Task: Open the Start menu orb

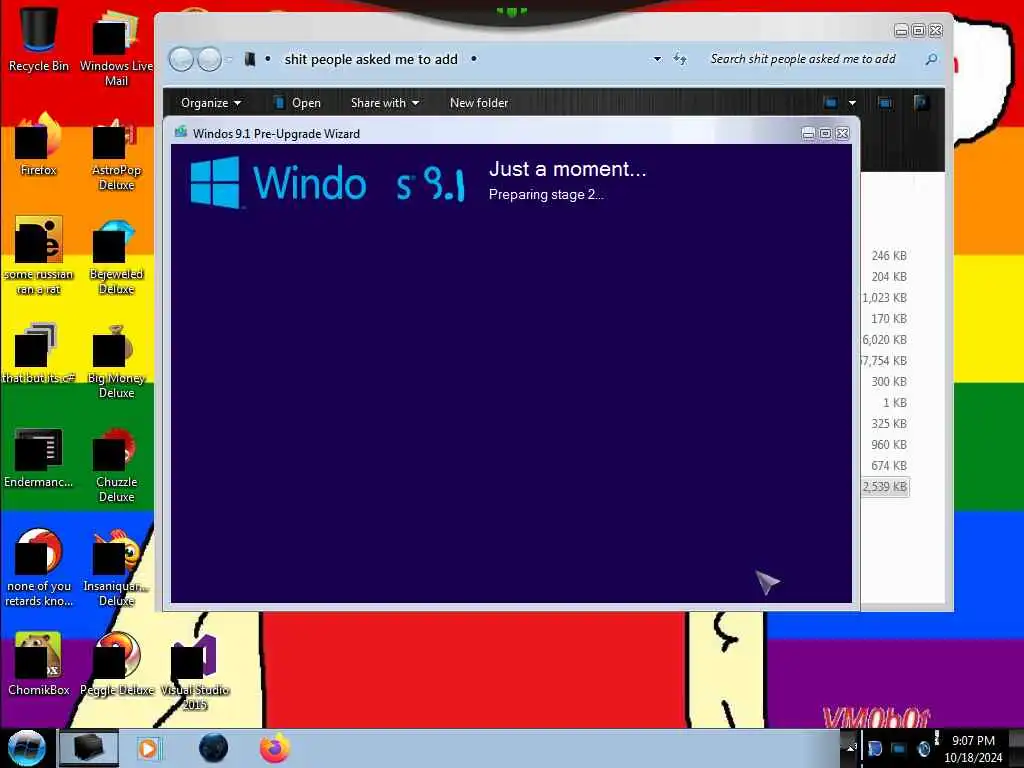Action: (x=26, y=748)
